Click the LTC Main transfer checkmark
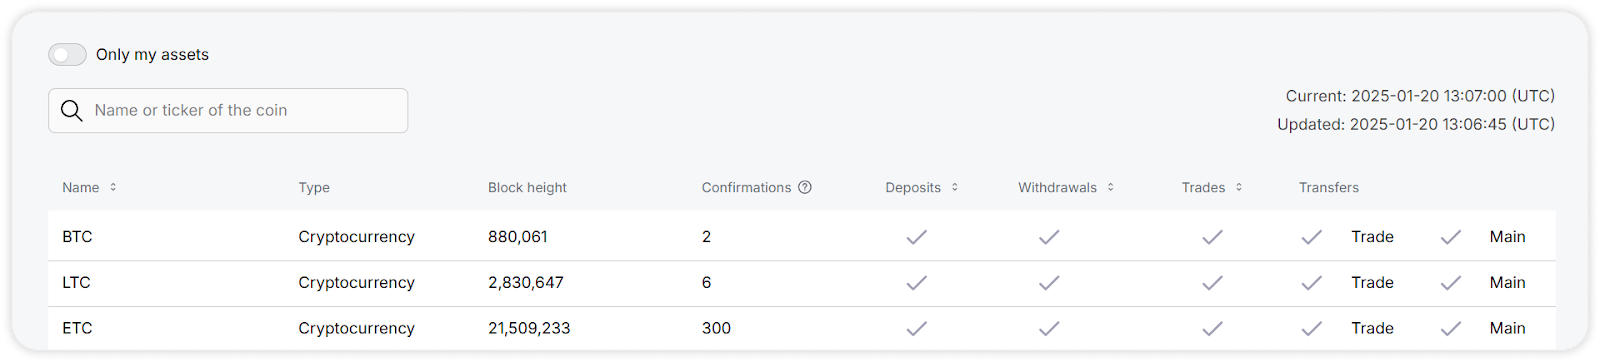The height and width of the screenshot is (362, 1600). (1450, 283)
